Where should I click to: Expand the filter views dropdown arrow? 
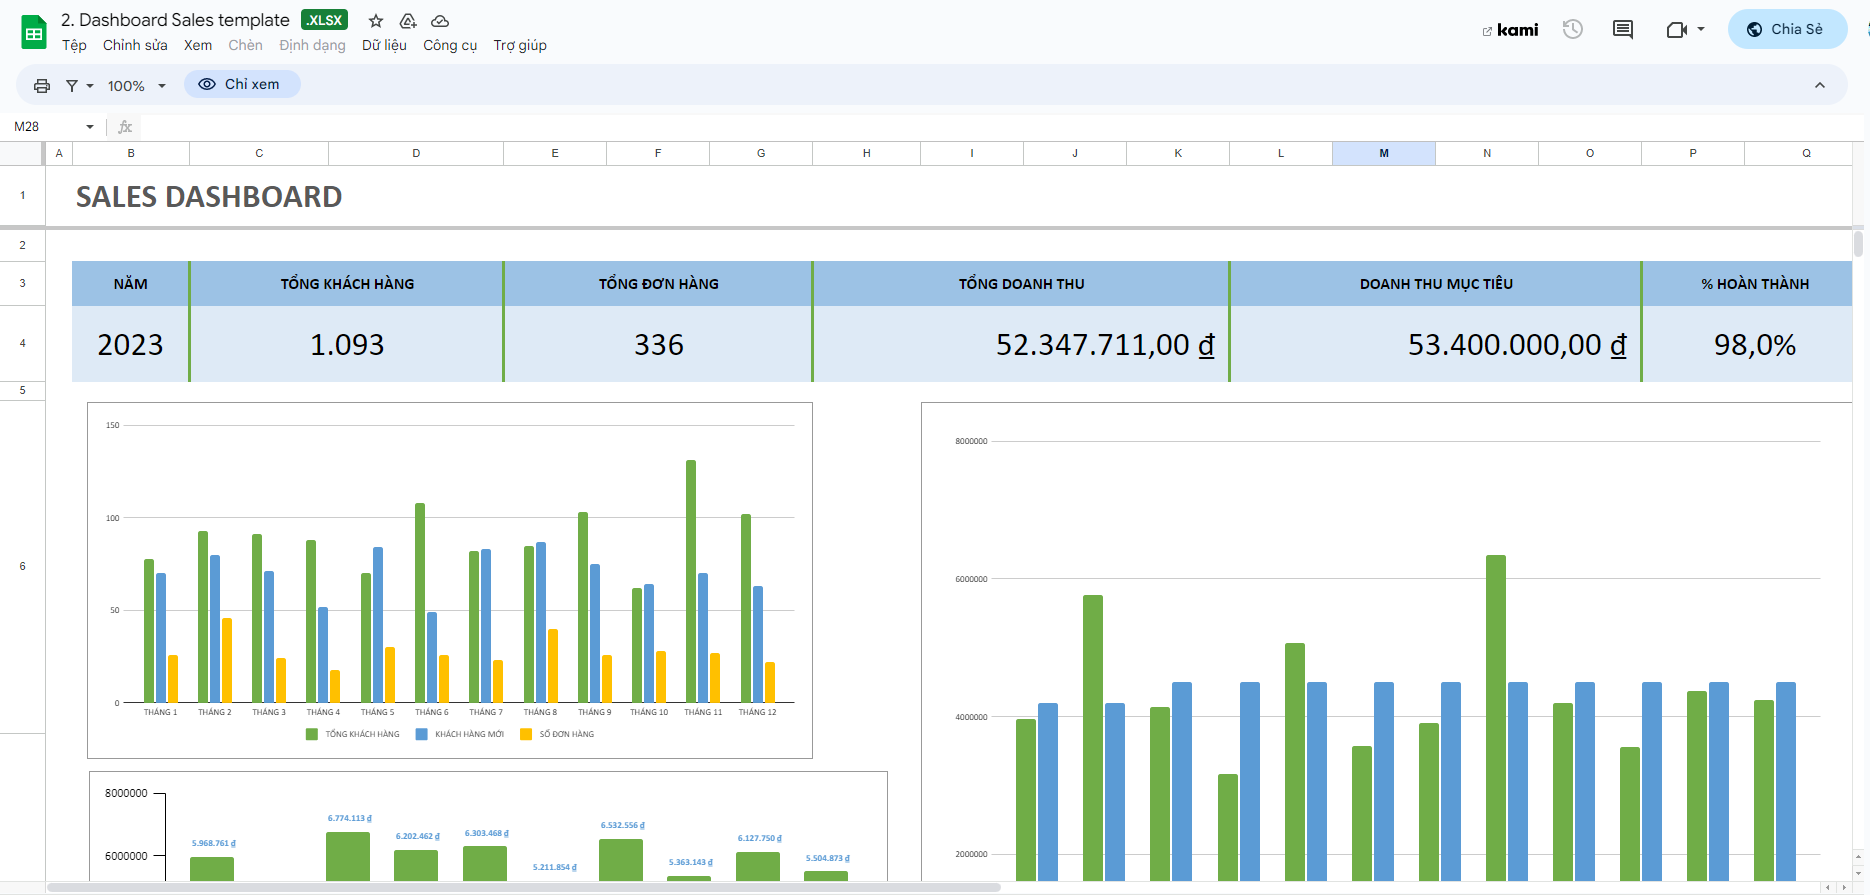(90, 86)
